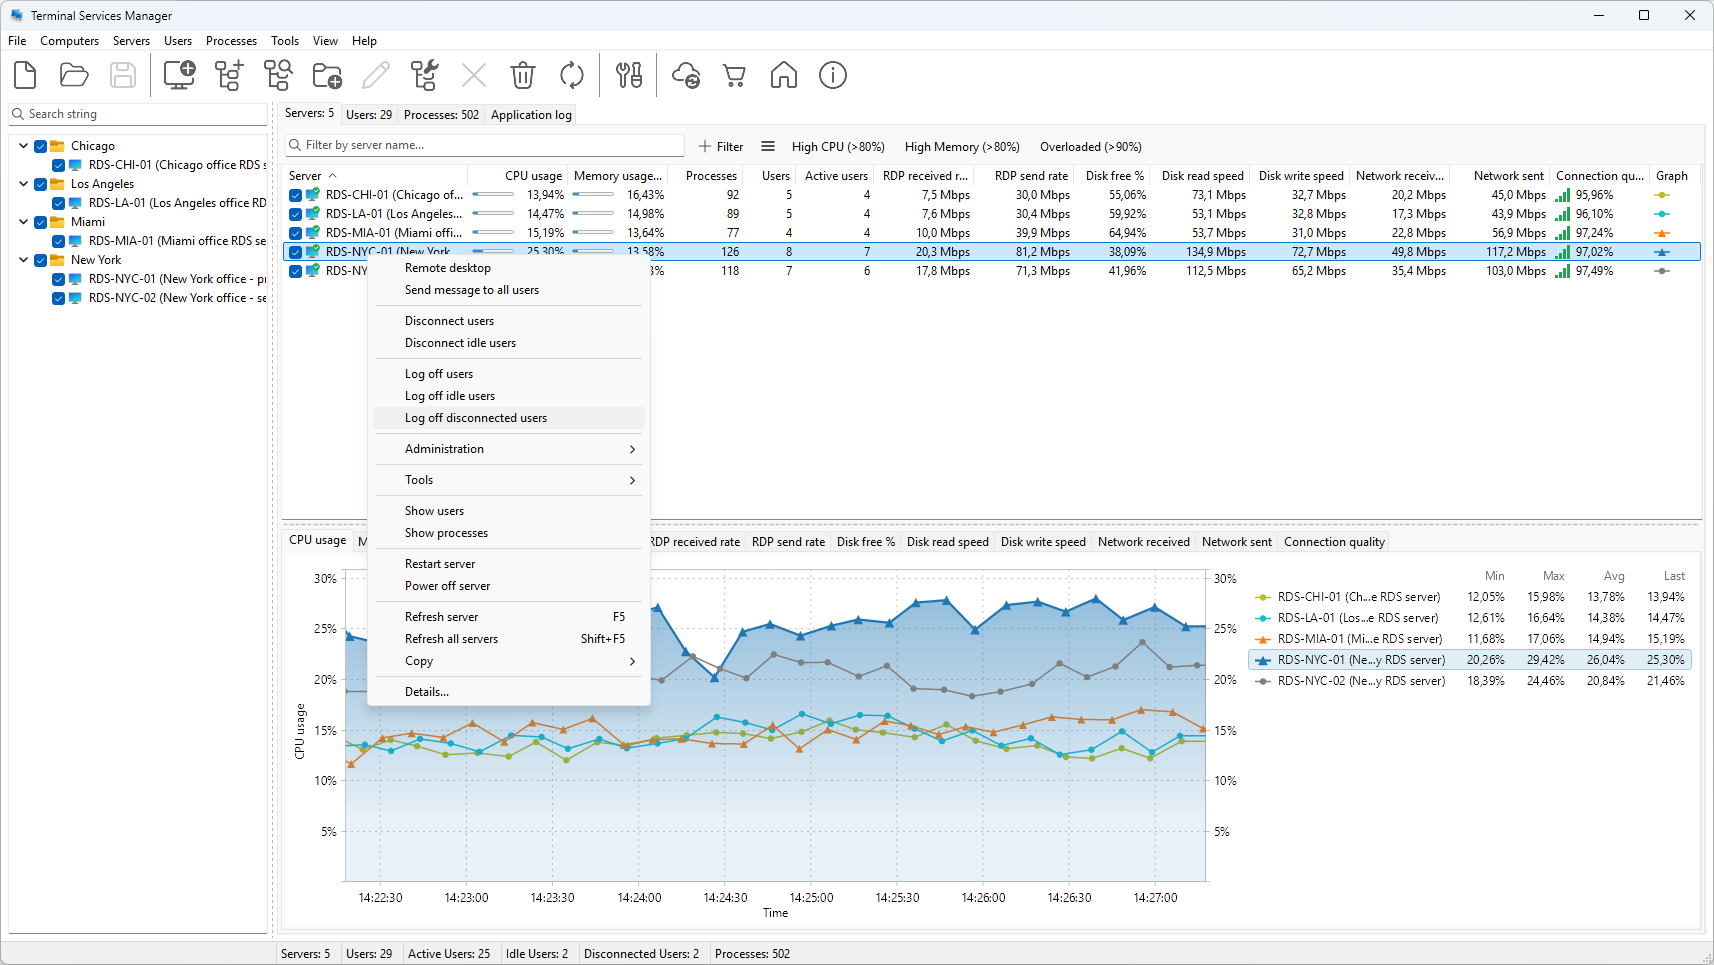This screenshot has height=965, width=1714.
Task: Expand the Administration submenu
Action: click(508, 449)
